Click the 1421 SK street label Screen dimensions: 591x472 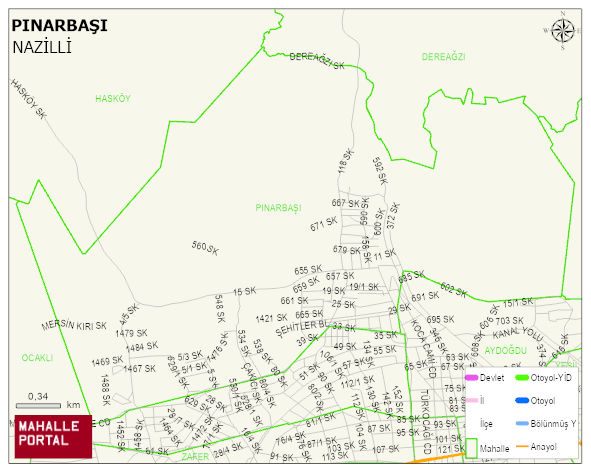[x=271, y=318]
